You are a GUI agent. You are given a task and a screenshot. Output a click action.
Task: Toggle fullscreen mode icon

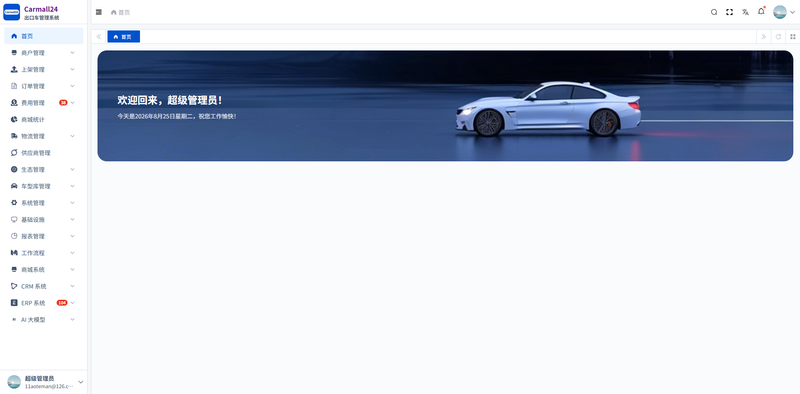(730, 12)
